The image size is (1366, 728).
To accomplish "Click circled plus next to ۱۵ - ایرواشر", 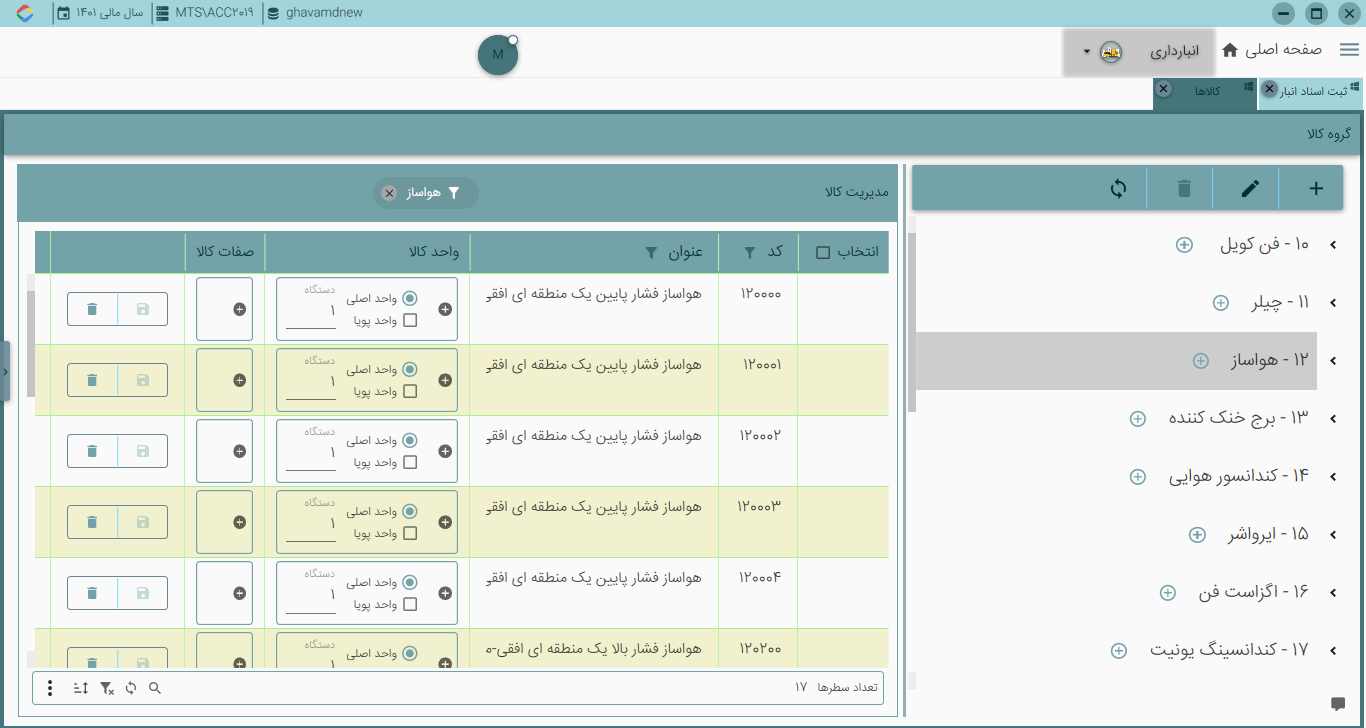I will tap(1197, 535).
